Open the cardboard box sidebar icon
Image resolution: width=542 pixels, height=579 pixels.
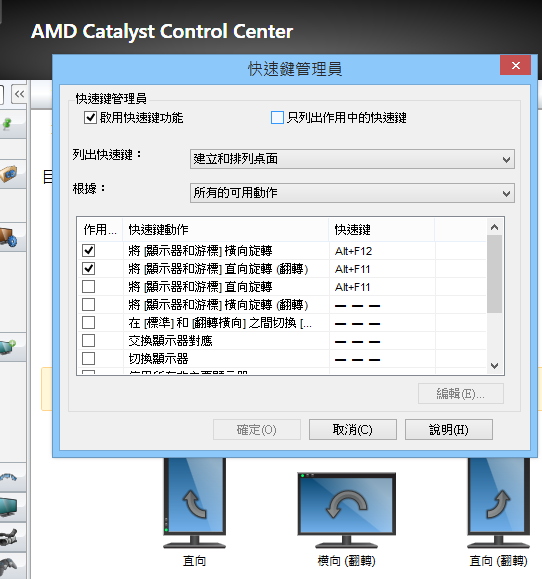8,174
